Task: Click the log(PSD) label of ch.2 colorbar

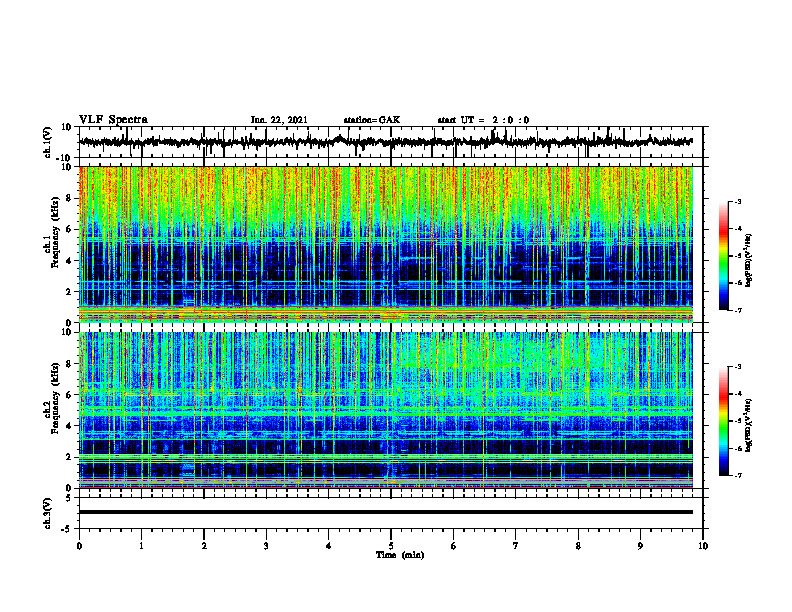Action: click(x=748, y=426)
